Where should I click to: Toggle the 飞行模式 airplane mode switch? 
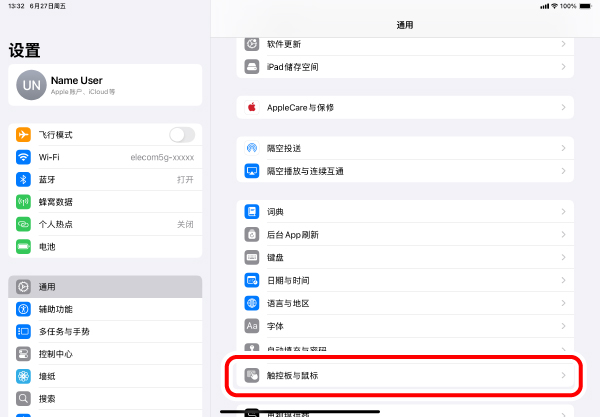[182, 135]
